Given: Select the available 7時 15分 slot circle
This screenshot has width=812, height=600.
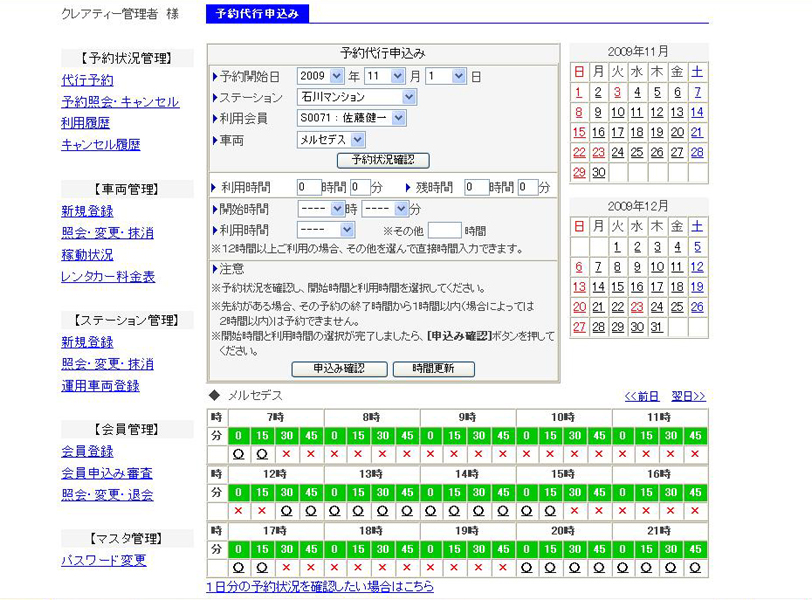Looking at the screenshot, I should pos(263,455).
